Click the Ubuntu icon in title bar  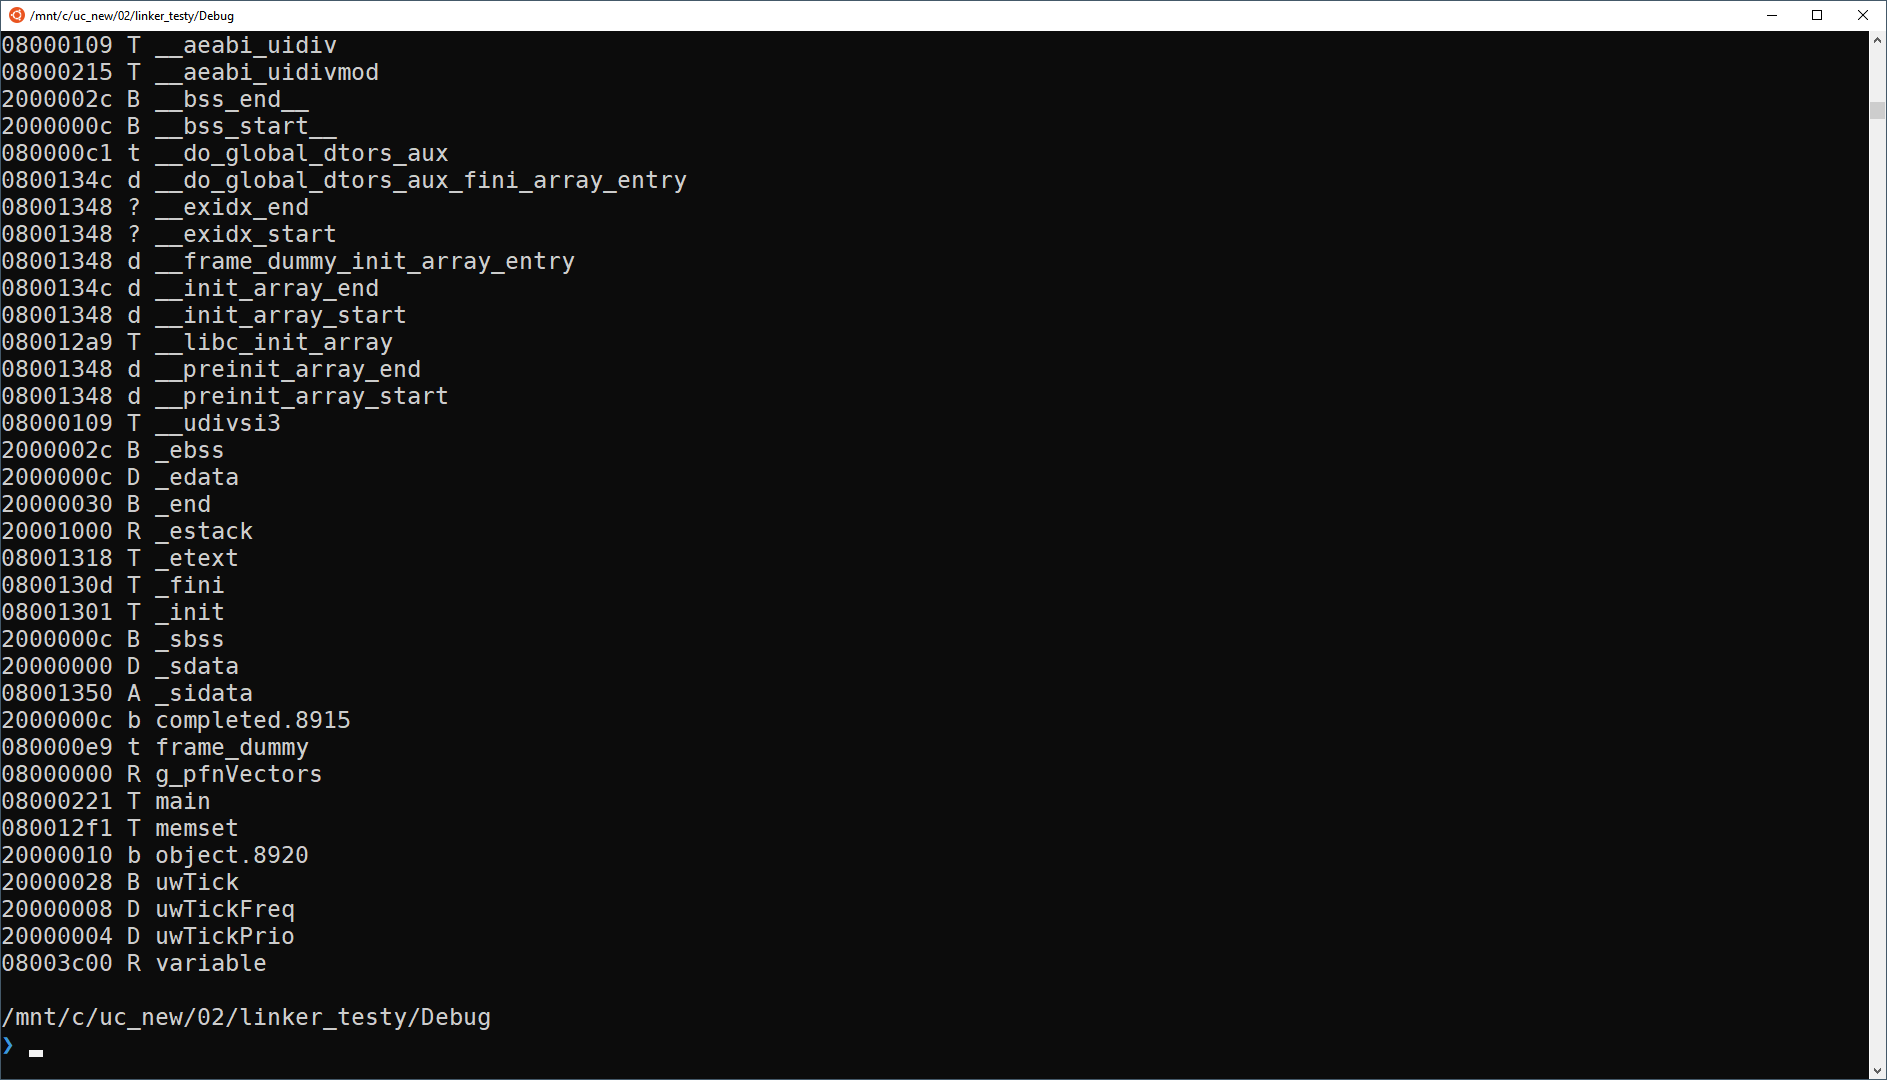point(16,15)
